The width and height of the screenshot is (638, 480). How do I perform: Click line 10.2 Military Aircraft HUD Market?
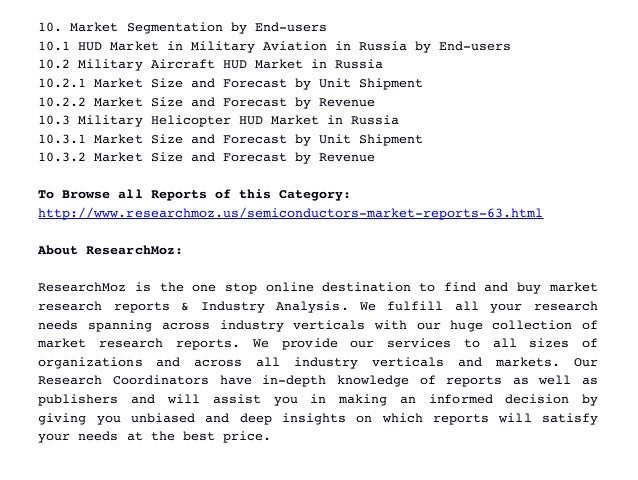tap(210, 64)
